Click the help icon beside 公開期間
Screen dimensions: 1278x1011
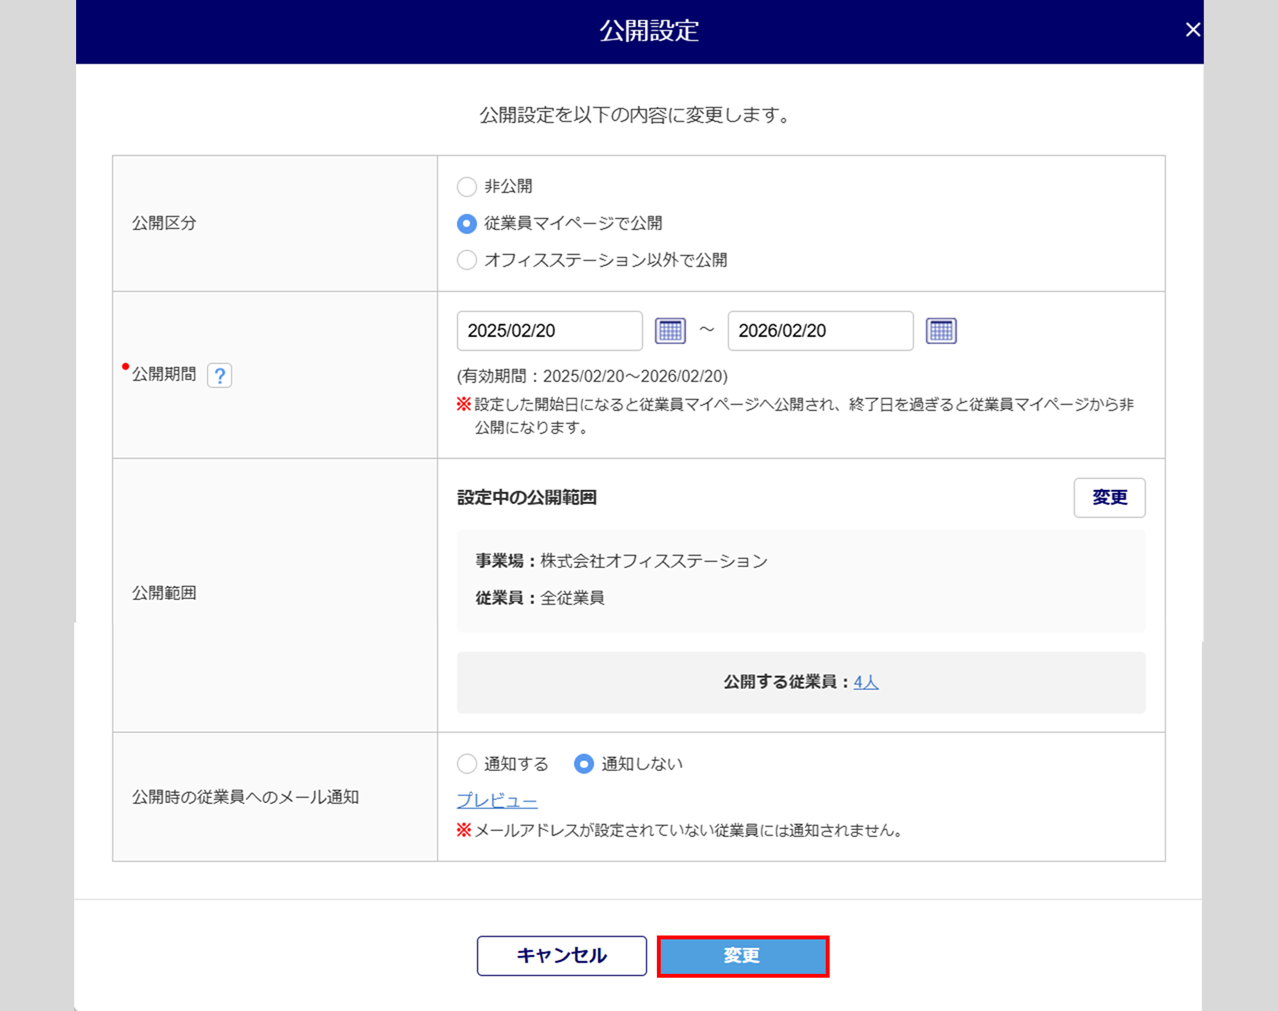coord(219,375)
